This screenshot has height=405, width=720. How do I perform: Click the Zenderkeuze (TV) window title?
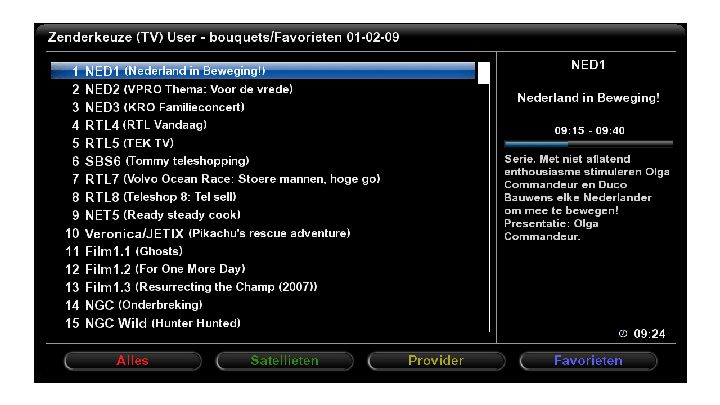pyautogui.click(x=223, y=37)
